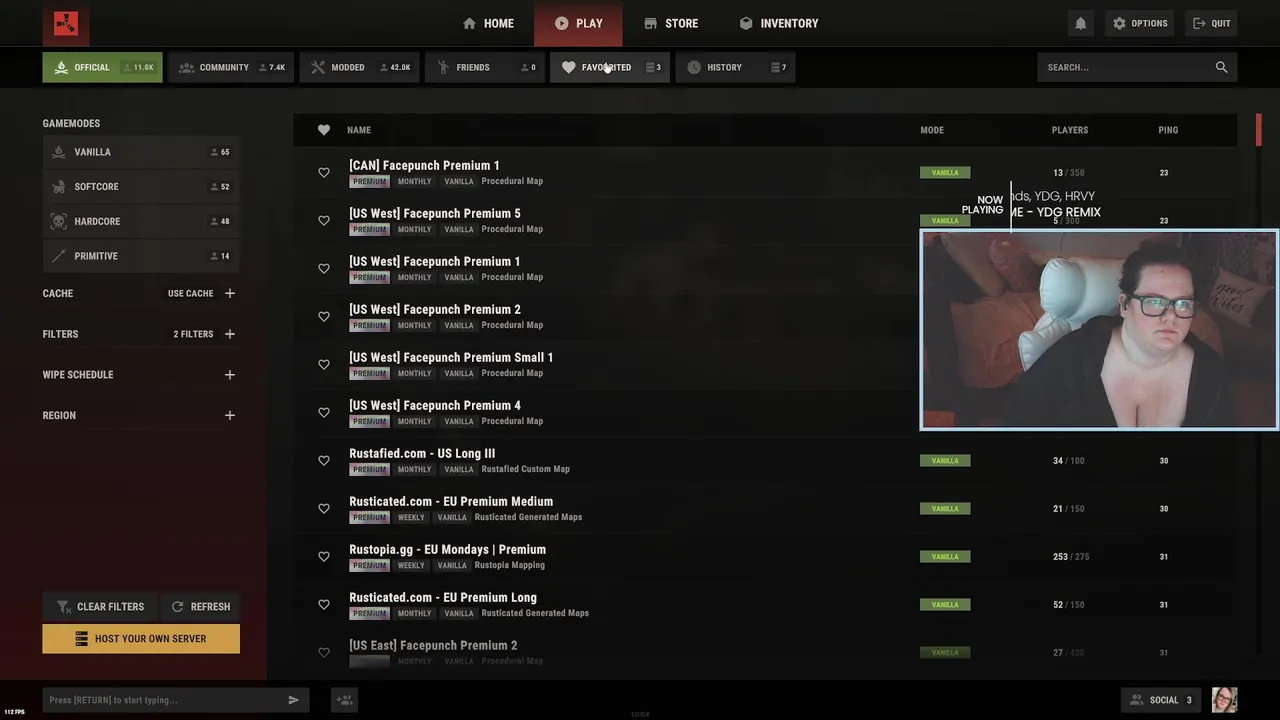Viewport: 1280px width, 720px height.
Task: Go to the Home menu
Action: [488, 23]
